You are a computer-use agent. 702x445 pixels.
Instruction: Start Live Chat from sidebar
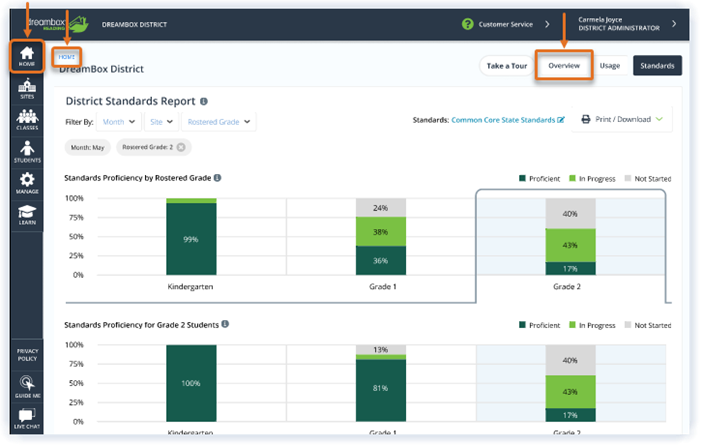tap(27, 419)
